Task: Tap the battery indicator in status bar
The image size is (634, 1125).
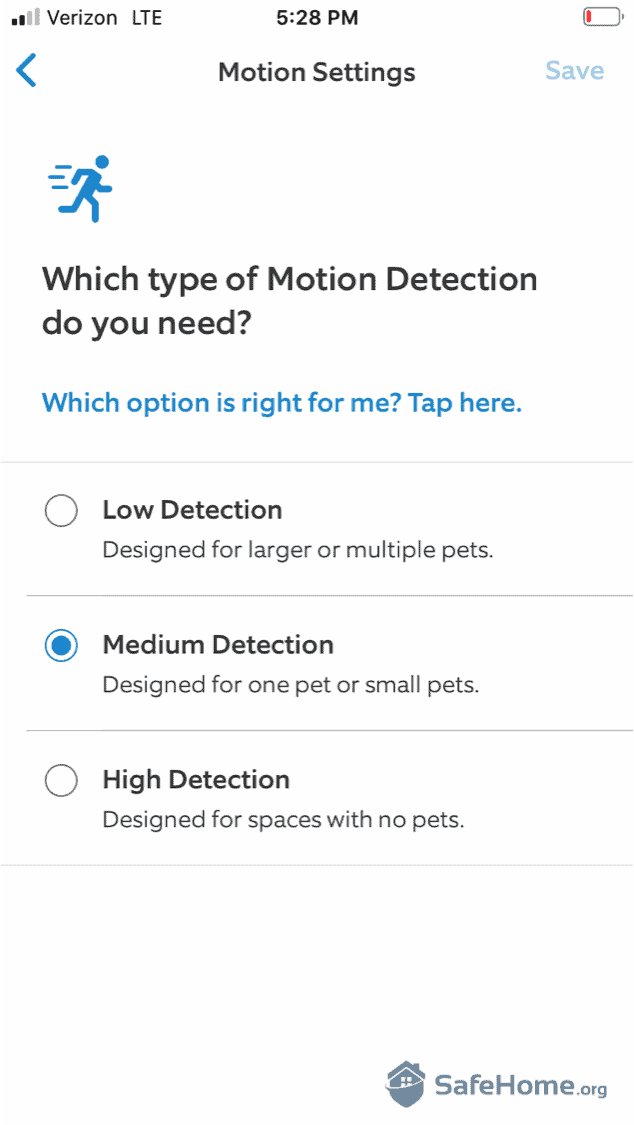Action: pos(602,17)
